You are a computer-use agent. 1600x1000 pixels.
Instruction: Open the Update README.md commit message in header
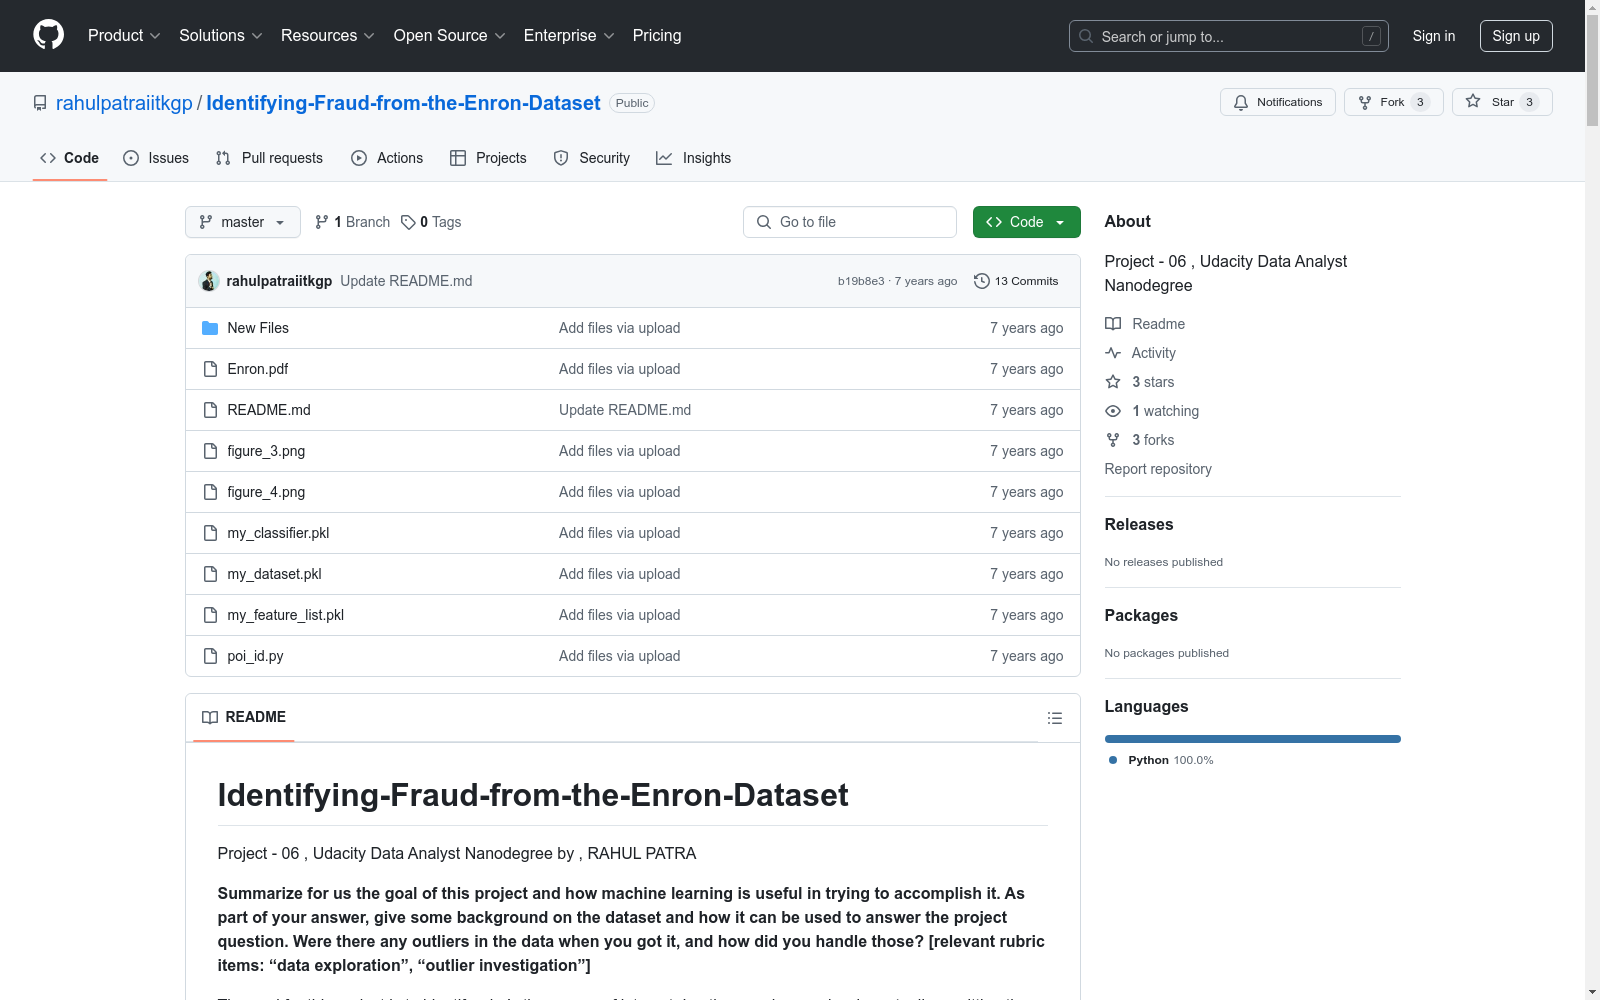click(406, 281)
